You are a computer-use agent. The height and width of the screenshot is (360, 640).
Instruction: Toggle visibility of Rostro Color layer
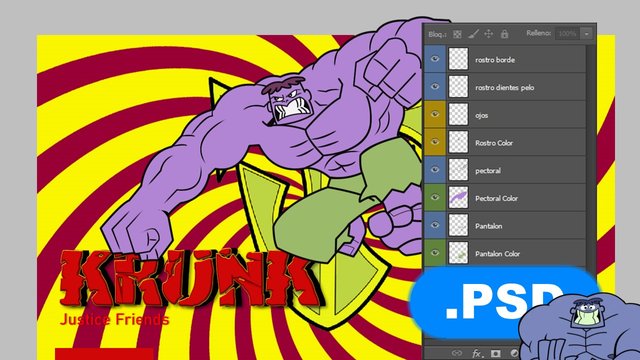coord(435,142)
